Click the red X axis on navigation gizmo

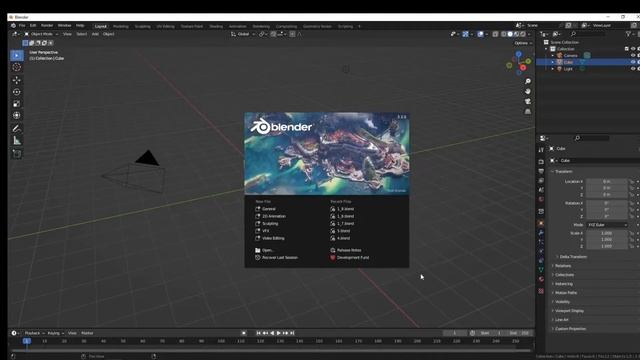click(x=523, y=67)
